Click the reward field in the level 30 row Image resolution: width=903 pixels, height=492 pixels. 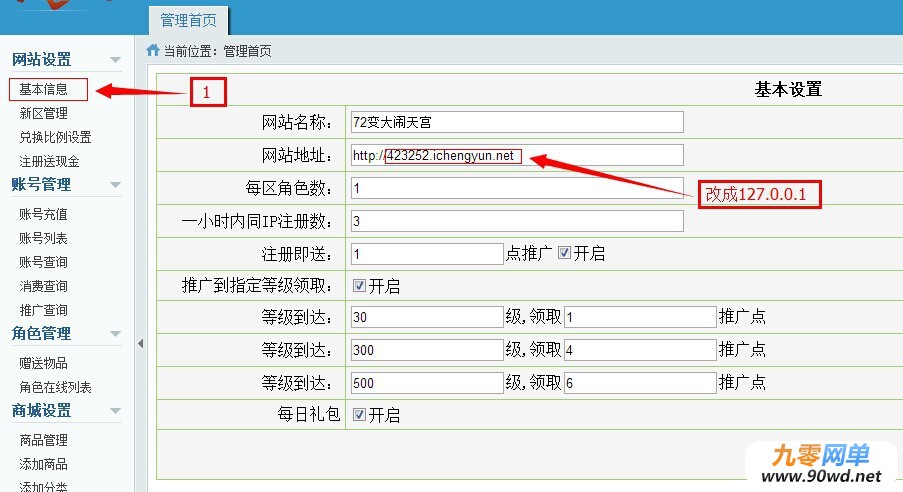(x=640, y=317)
